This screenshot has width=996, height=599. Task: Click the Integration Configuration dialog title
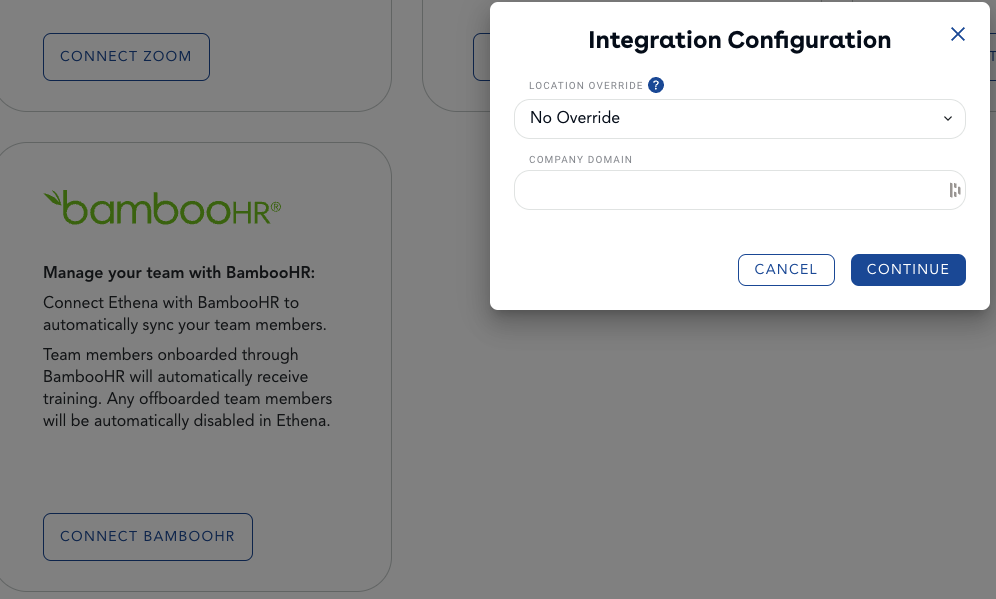coord(740,40)
